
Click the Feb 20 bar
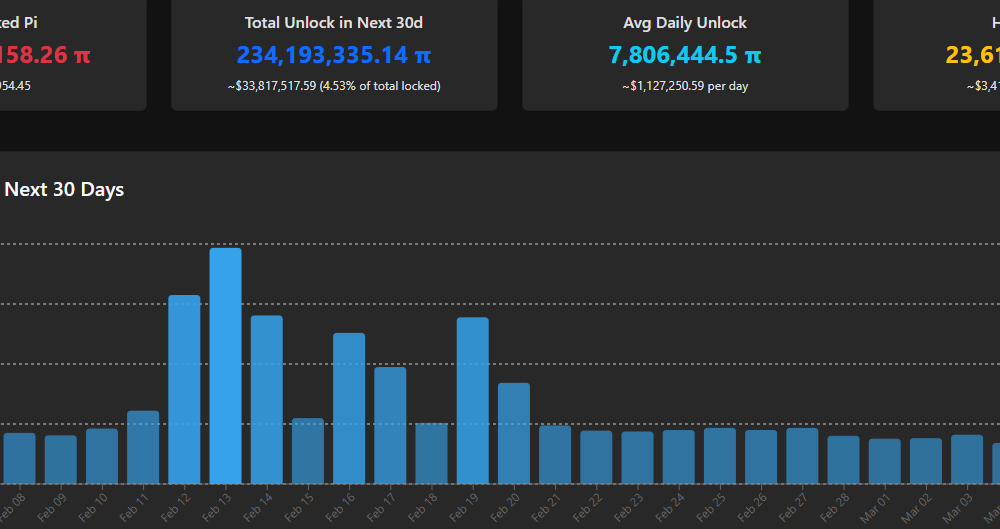point(514,434)
